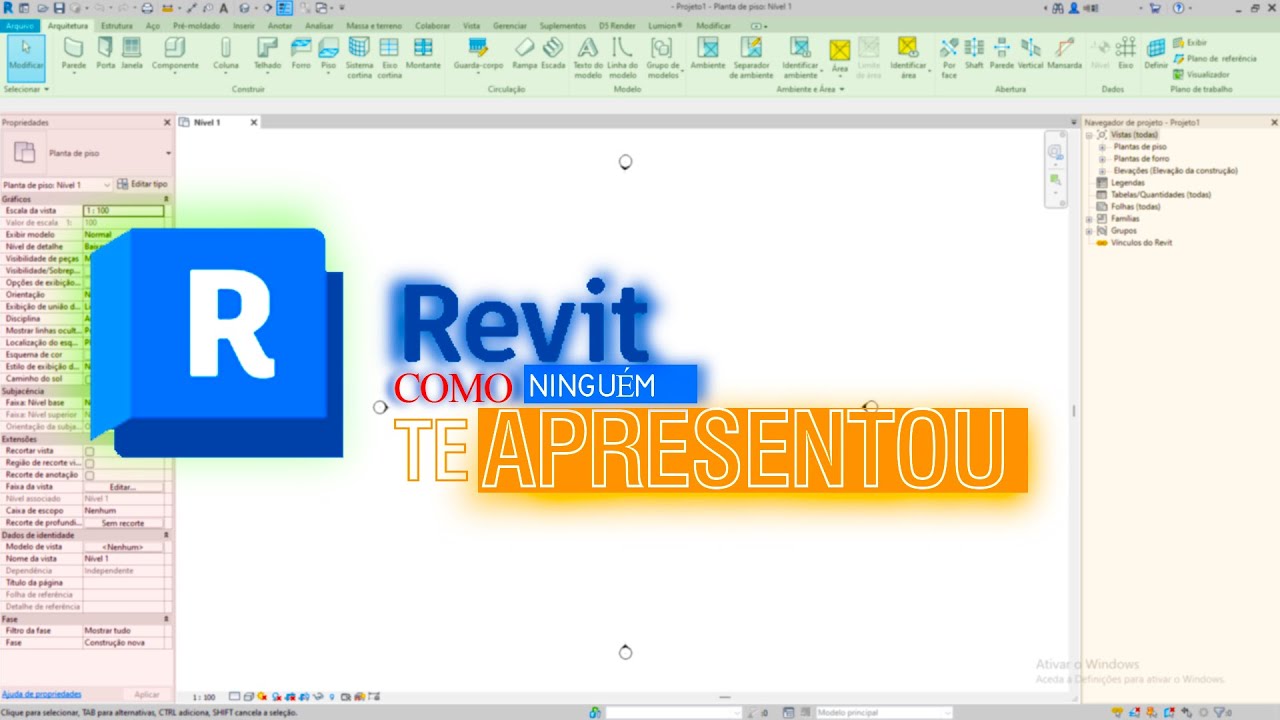
Task: Select the Mansarda dormer tool
Action: tap(1064, 52)
